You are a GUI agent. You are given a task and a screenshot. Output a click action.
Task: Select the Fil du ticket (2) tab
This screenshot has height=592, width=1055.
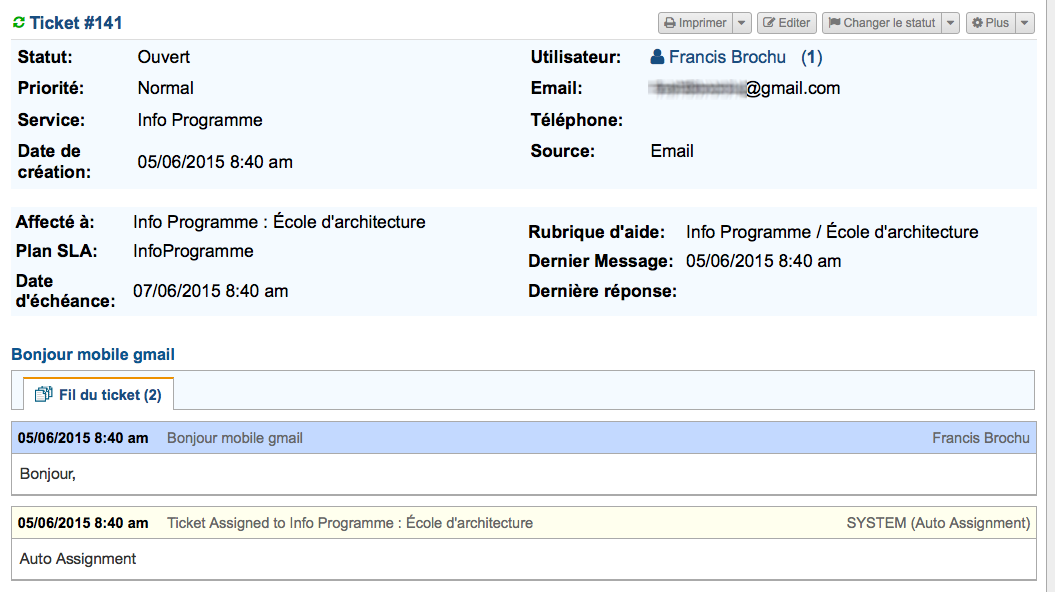click(x=98, y=394)
